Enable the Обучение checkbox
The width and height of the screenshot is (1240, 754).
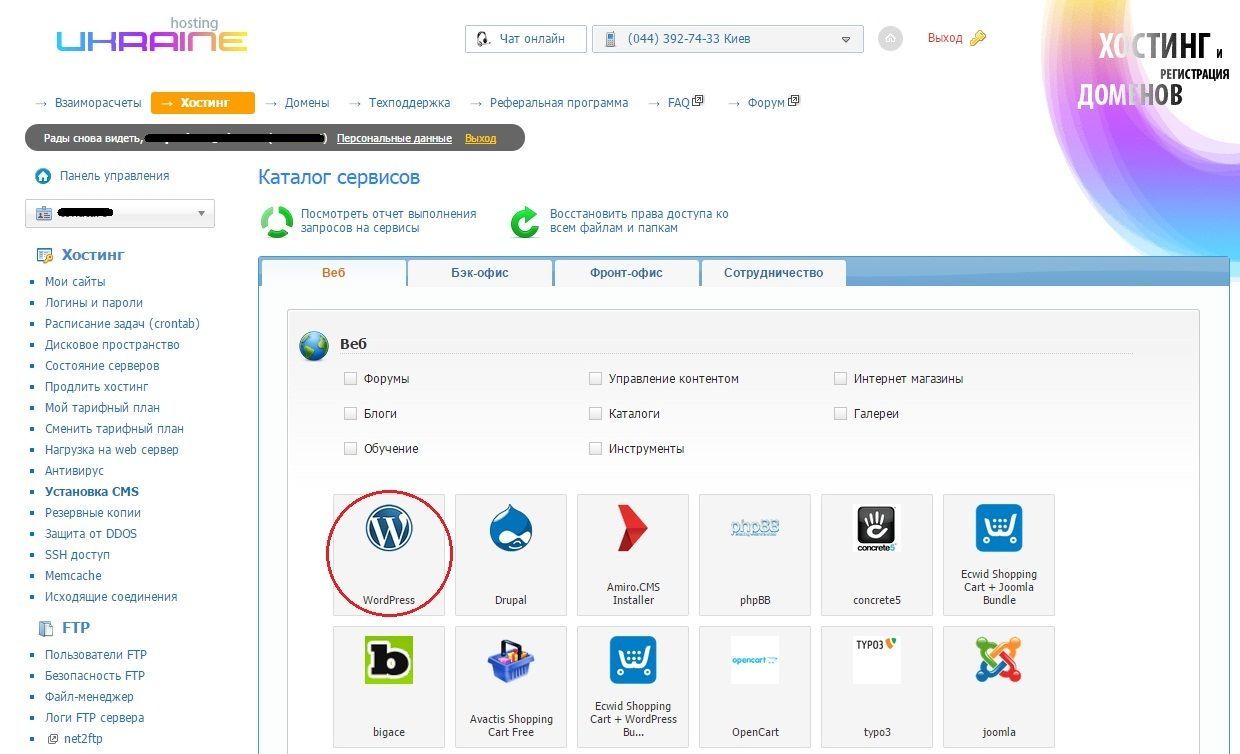350,448
